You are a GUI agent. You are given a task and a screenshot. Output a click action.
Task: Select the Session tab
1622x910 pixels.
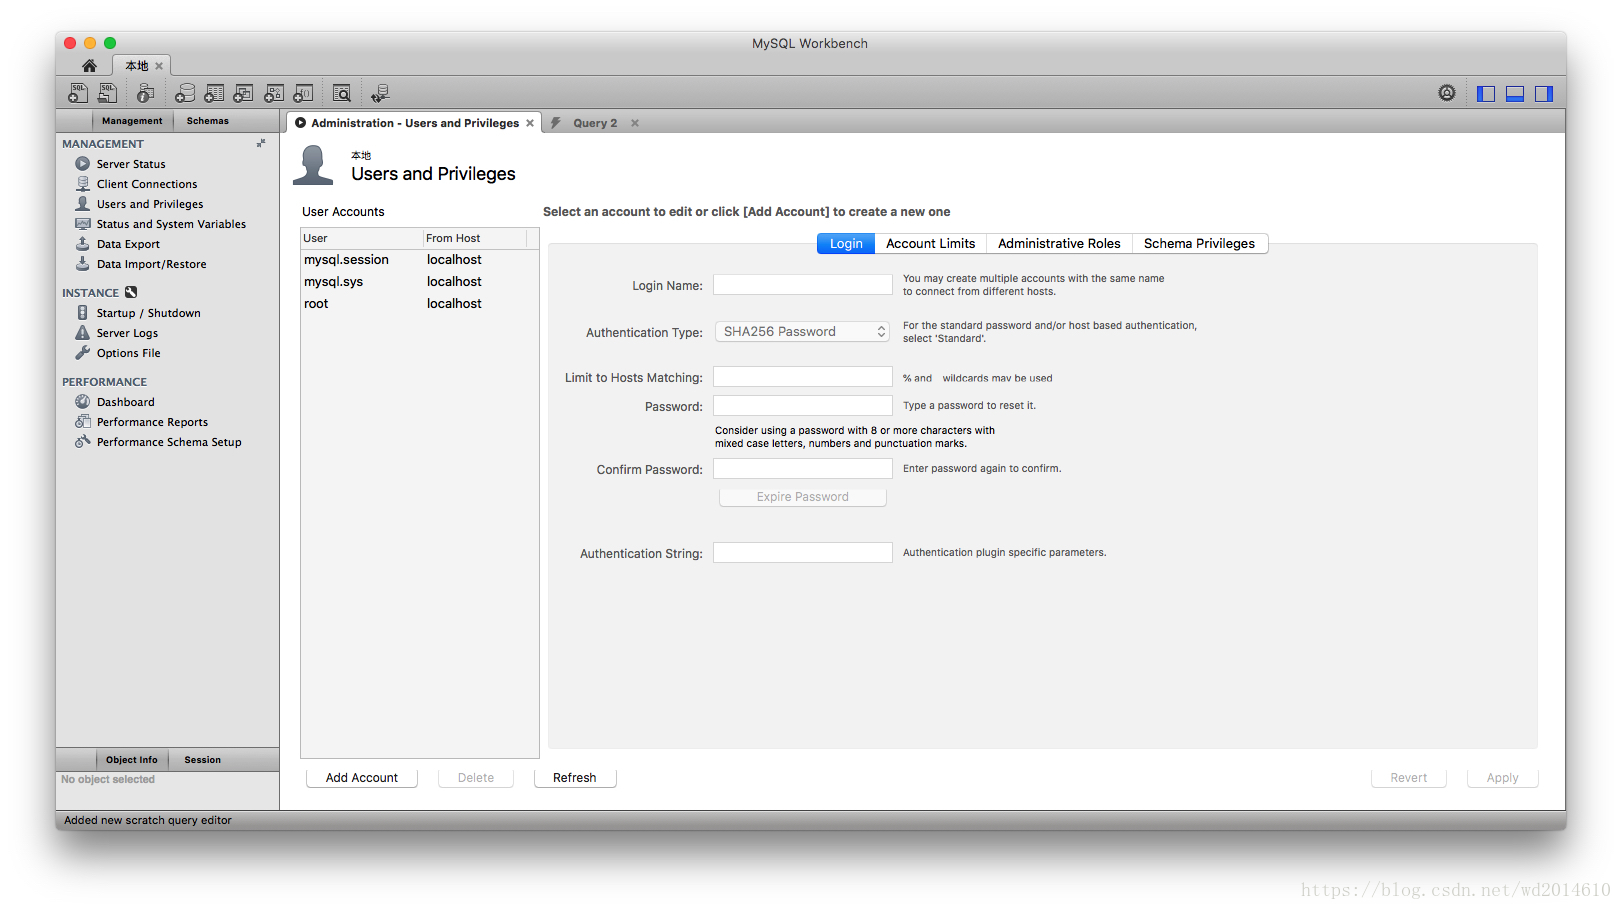coord(202,760)
